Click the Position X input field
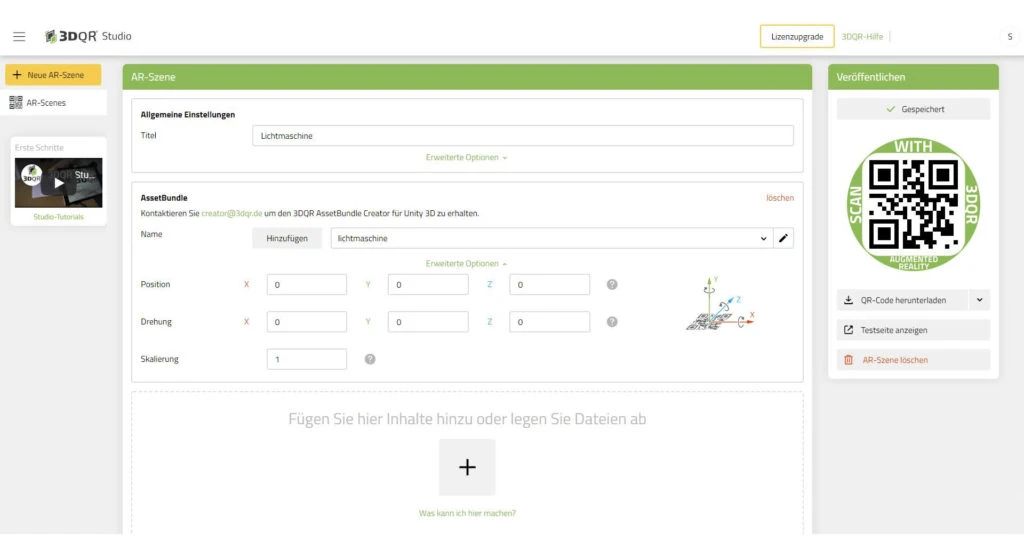1024x555 pixels. [x=307, y=285]
